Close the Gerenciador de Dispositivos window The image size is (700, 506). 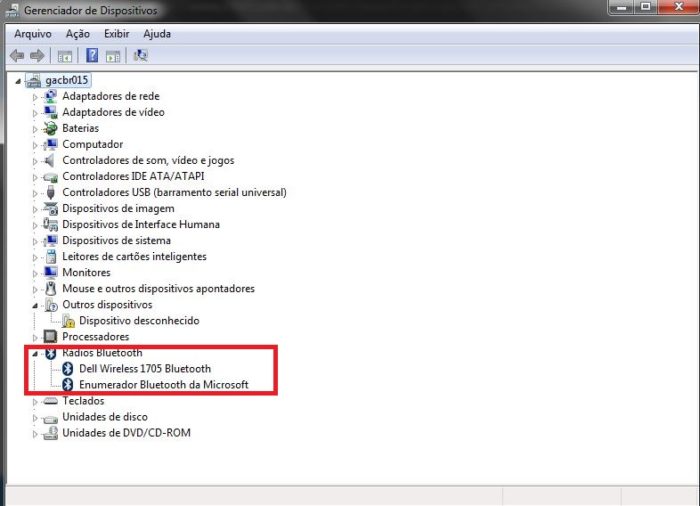coord(678,7)
